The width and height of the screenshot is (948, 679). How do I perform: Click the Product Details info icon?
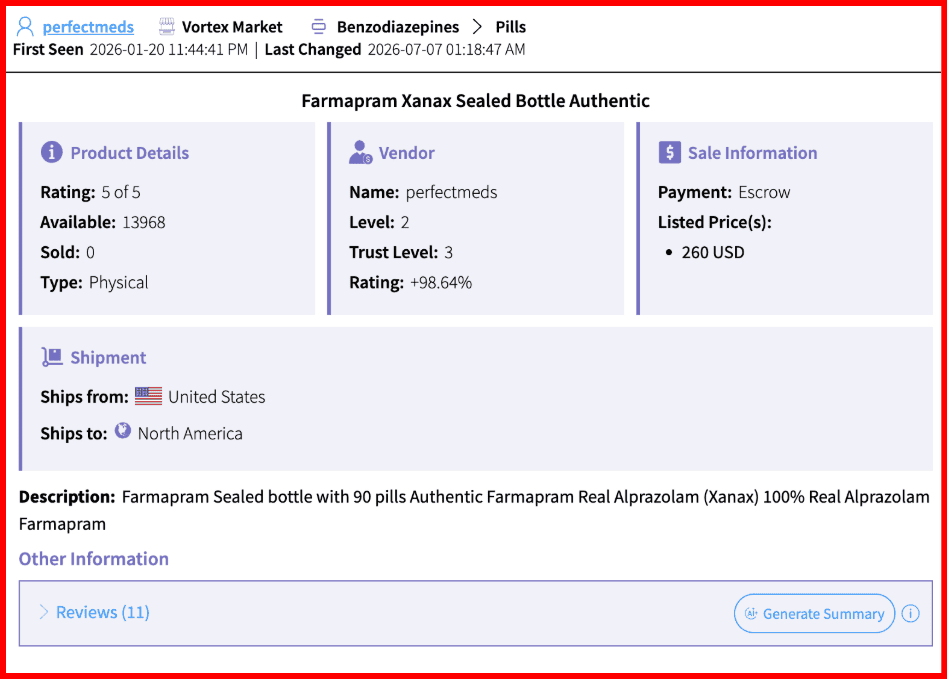coord(51,152)
